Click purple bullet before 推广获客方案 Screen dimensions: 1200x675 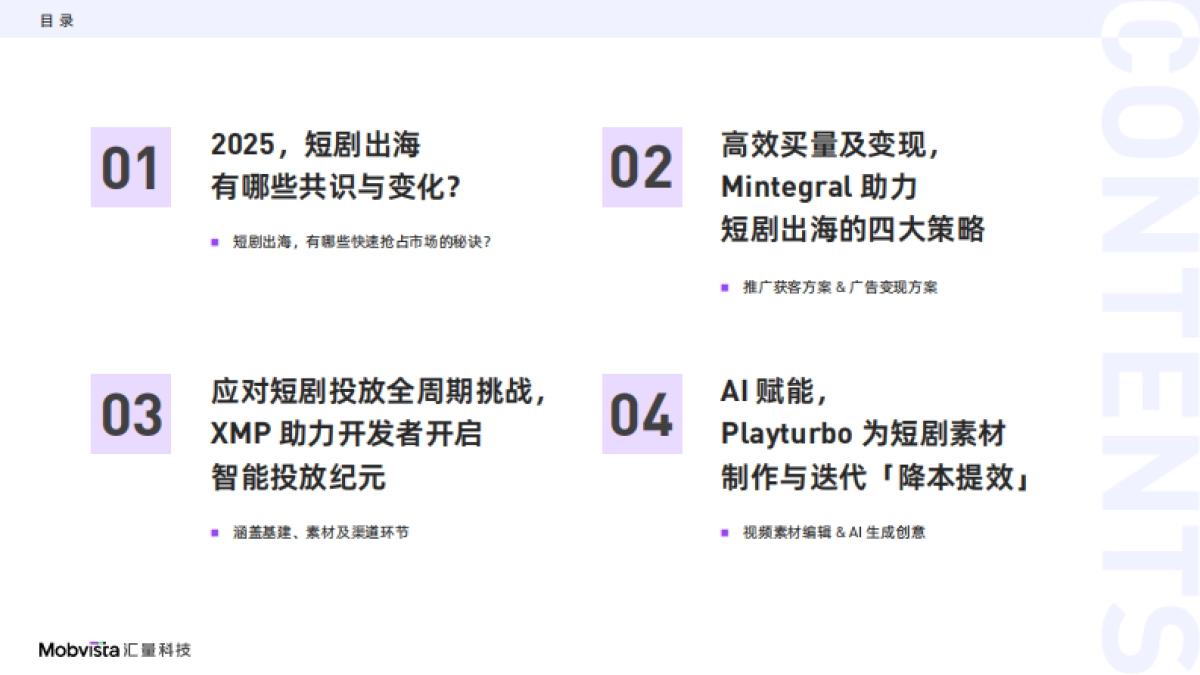pyautogui.click(x=725, y=288)
